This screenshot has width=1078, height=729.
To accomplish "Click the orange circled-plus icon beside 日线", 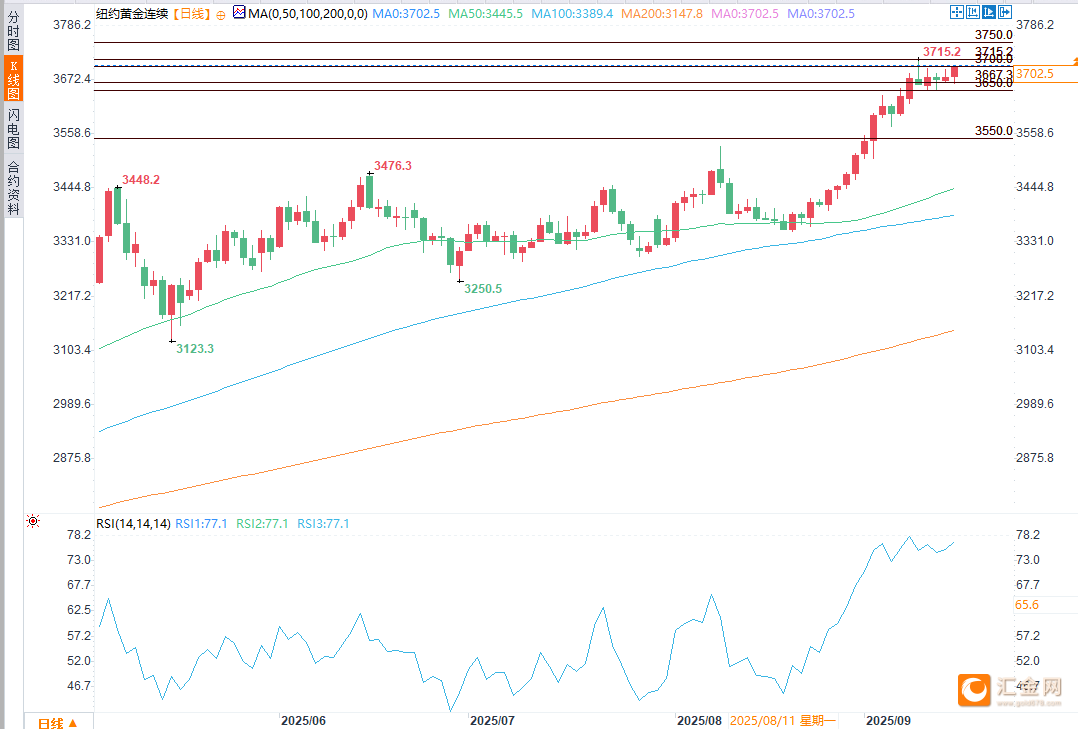I will coord(220,15).
